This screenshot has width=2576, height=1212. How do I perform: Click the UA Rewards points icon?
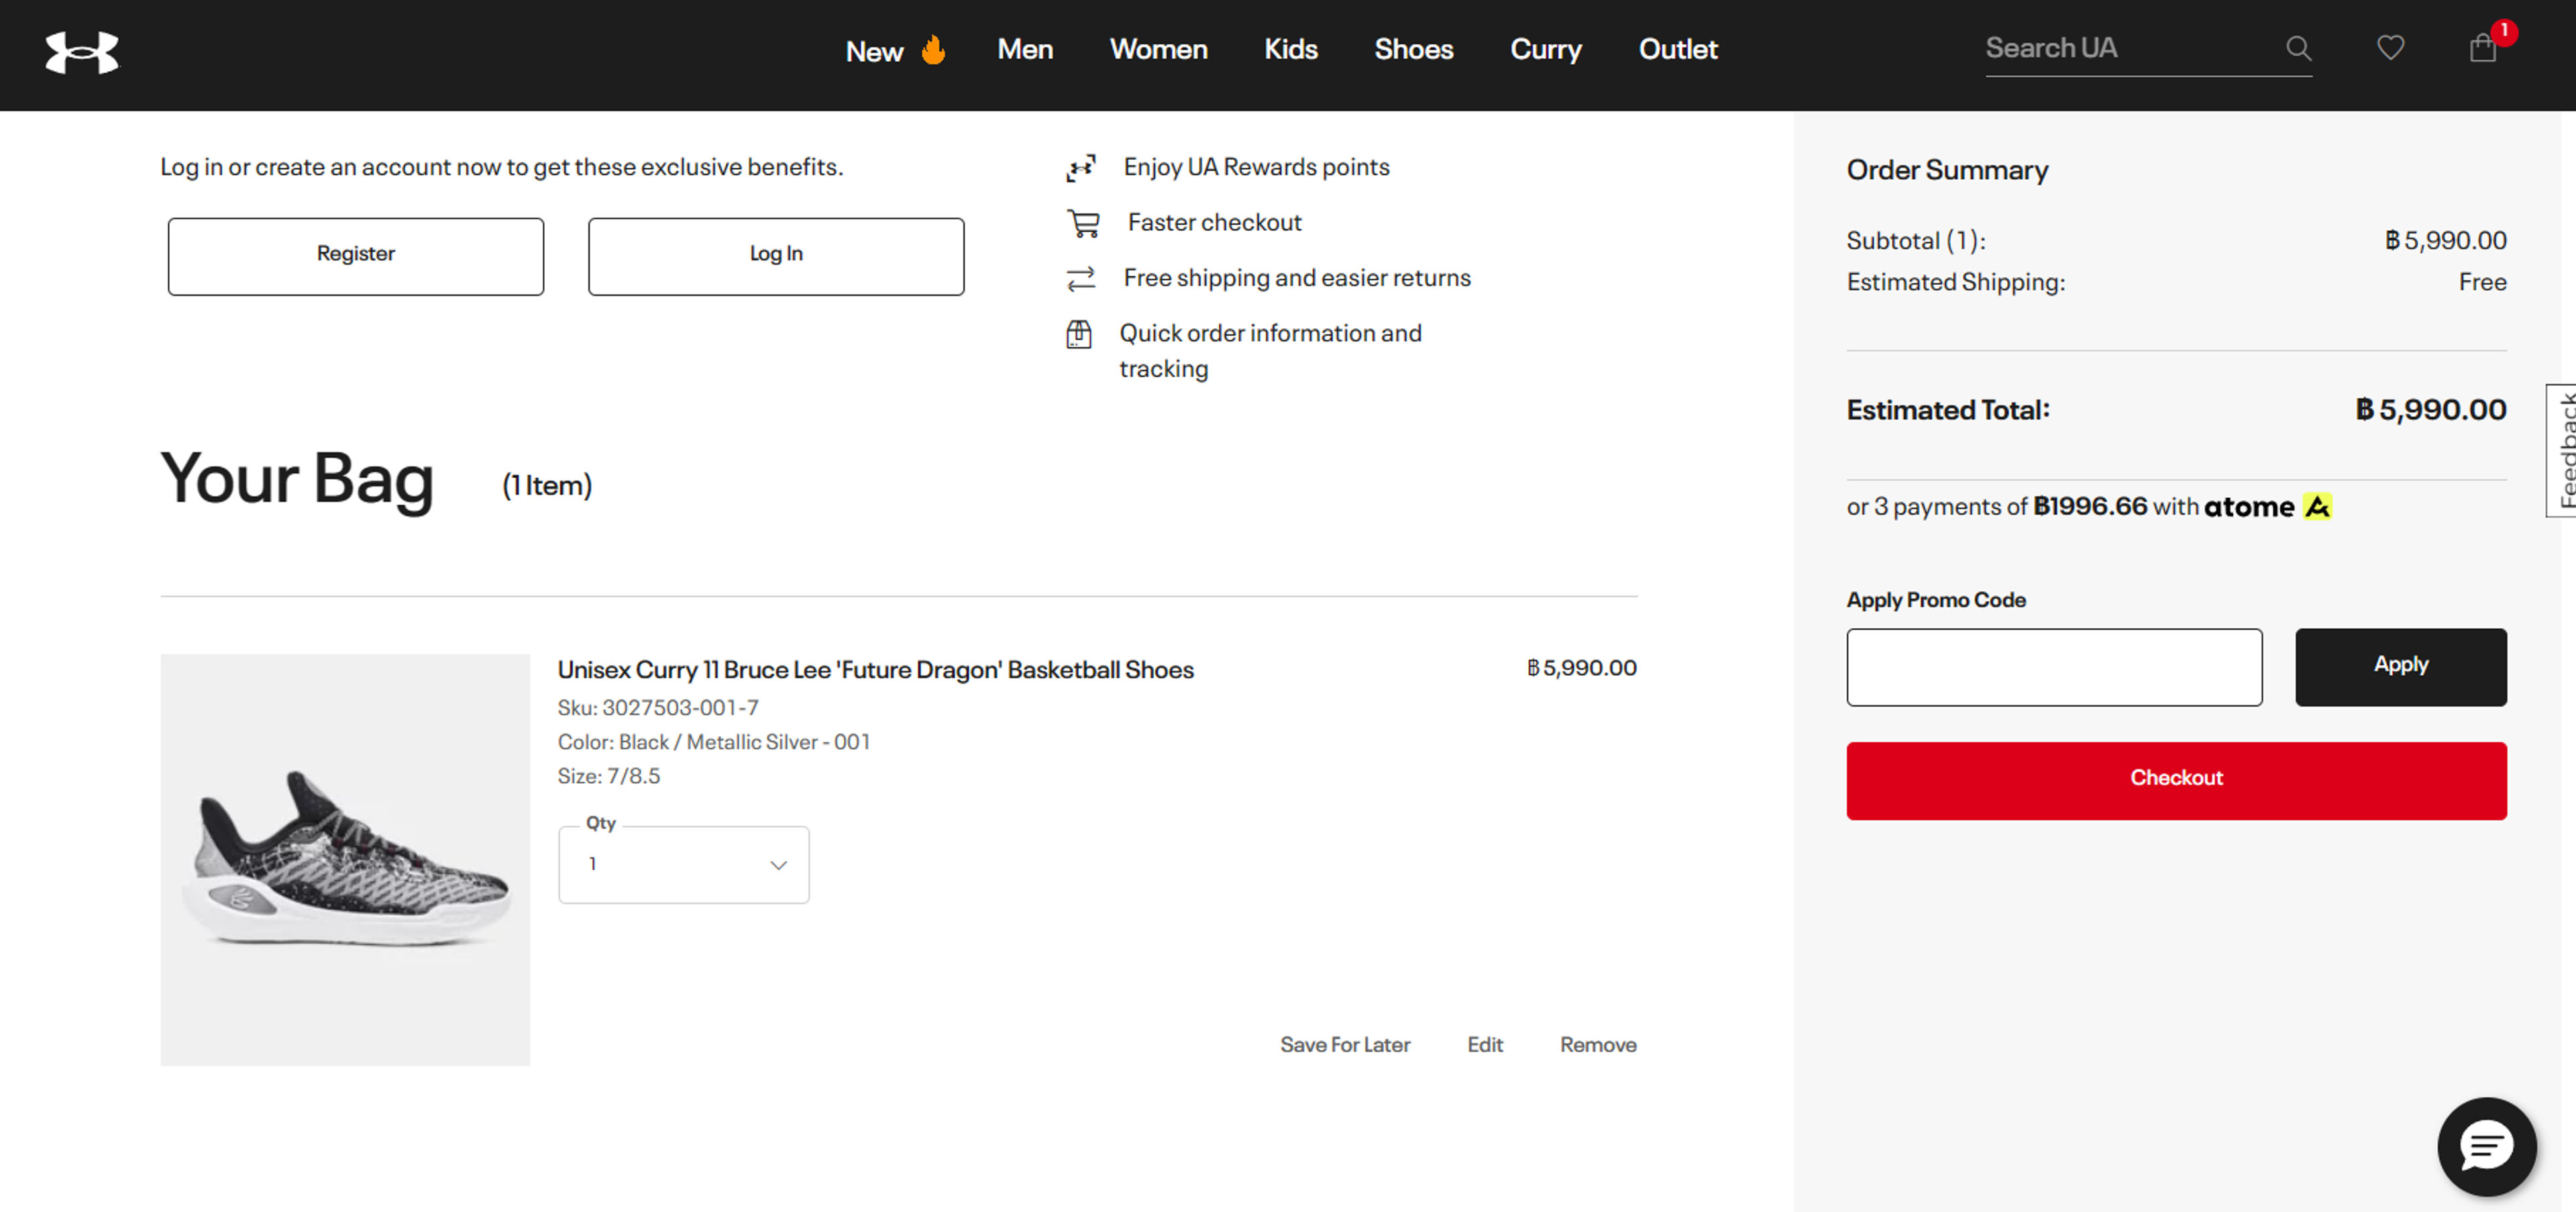[1081, 167]
